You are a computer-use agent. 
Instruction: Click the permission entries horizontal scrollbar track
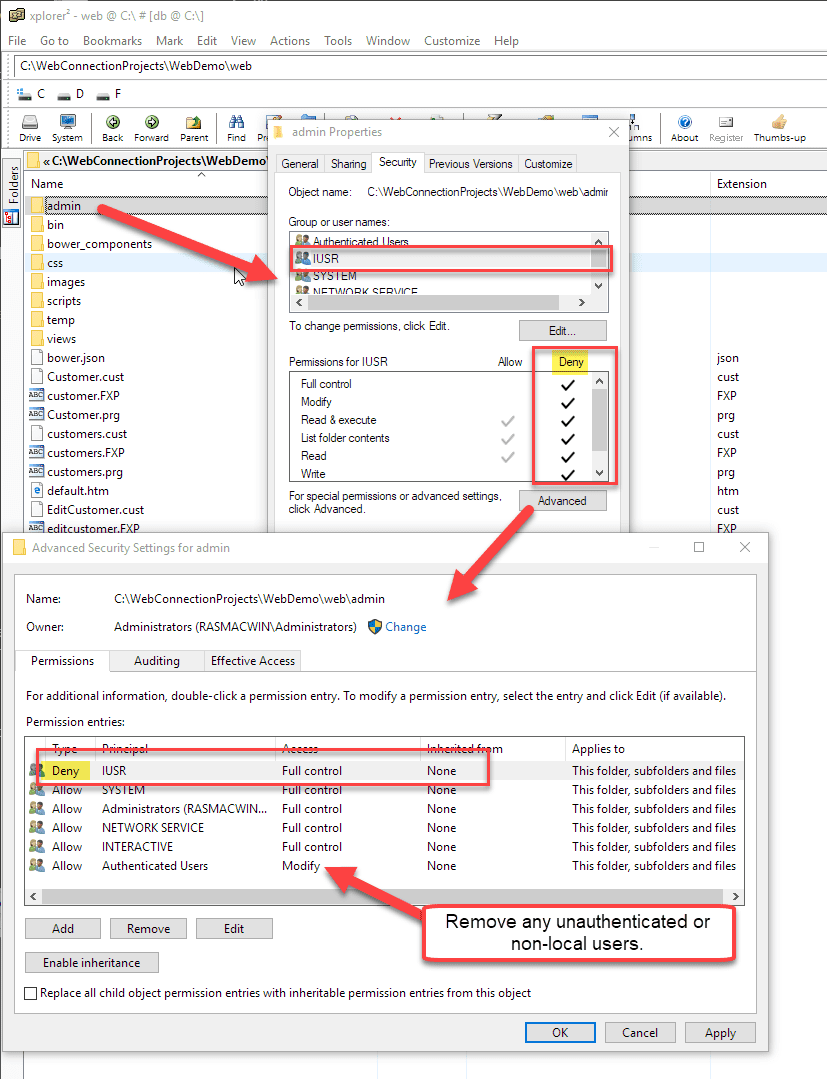(x=382, y=896)
